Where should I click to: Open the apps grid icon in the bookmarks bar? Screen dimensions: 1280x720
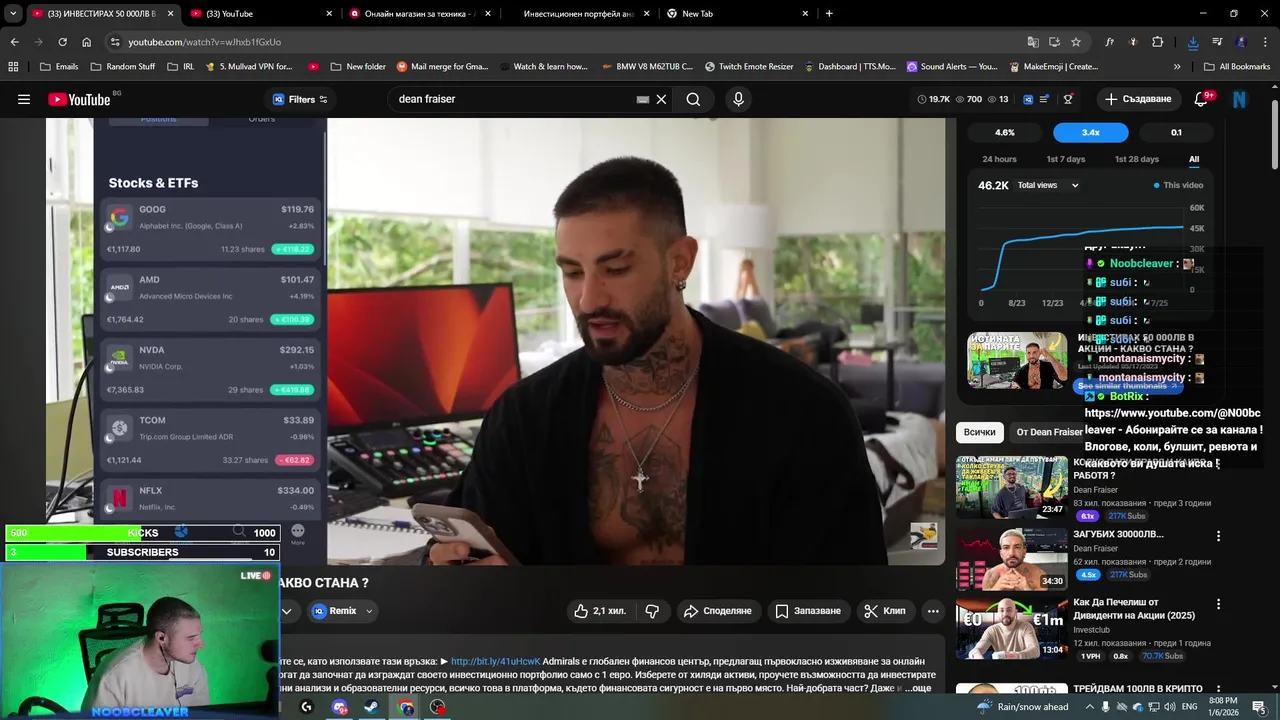pos(13,66)
